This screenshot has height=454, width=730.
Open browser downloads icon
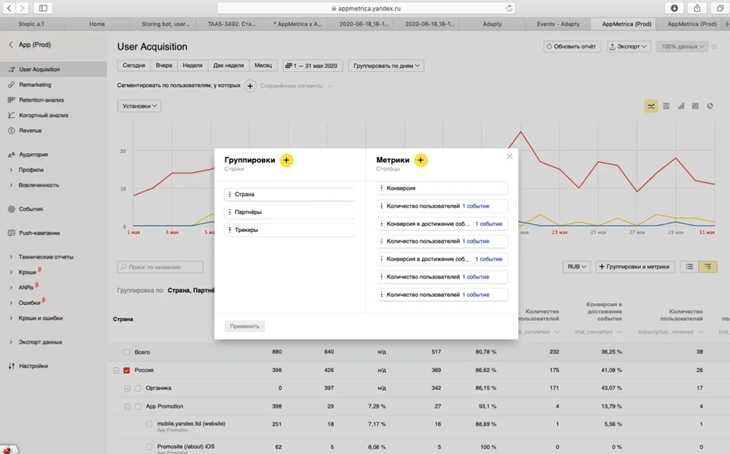[674, 8]
